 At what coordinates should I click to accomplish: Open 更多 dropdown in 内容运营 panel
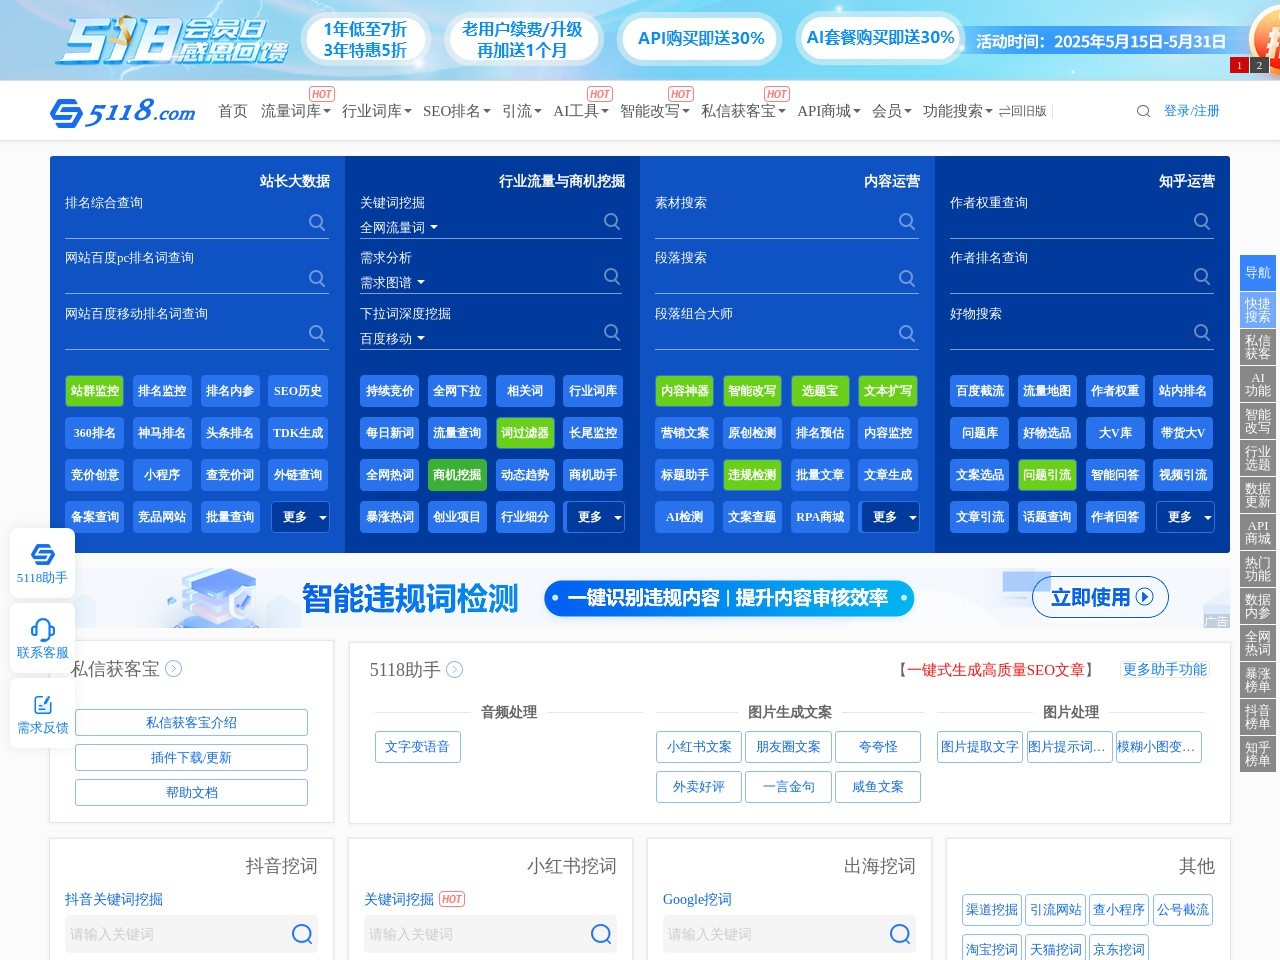(890, 517)
